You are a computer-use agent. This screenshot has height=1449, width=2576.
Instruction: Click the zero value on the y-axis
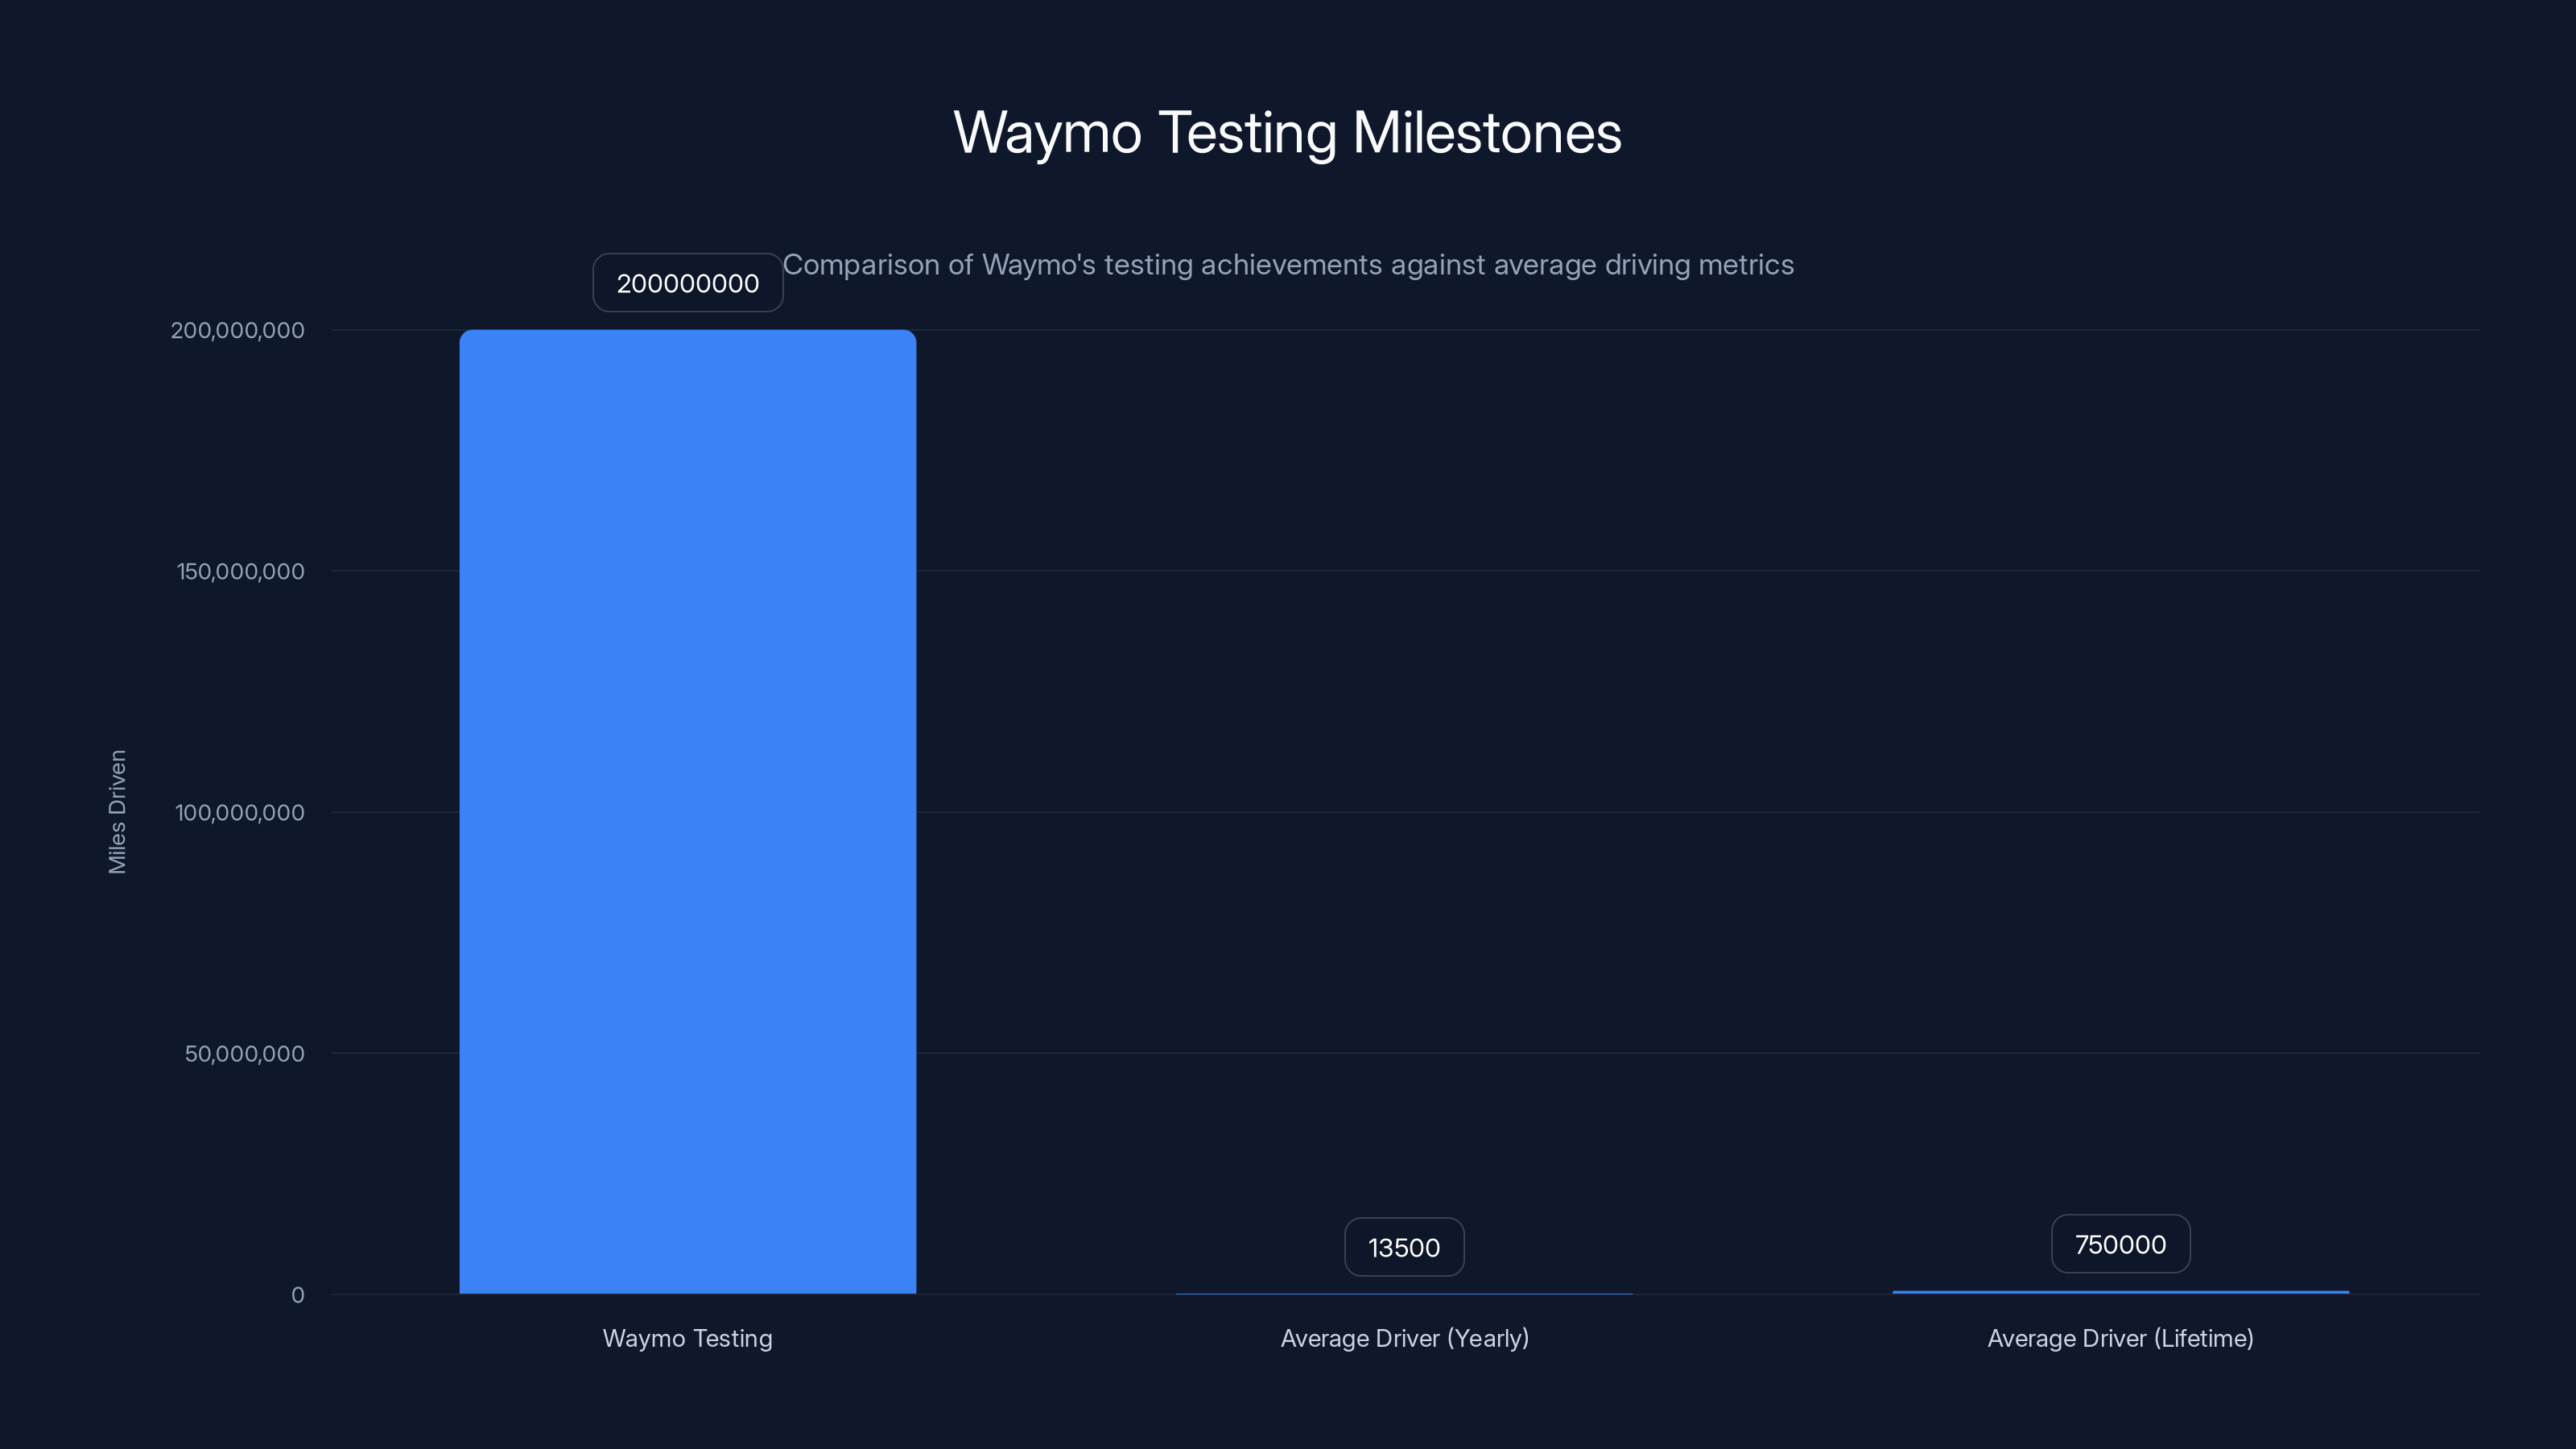pos(297,1295)
